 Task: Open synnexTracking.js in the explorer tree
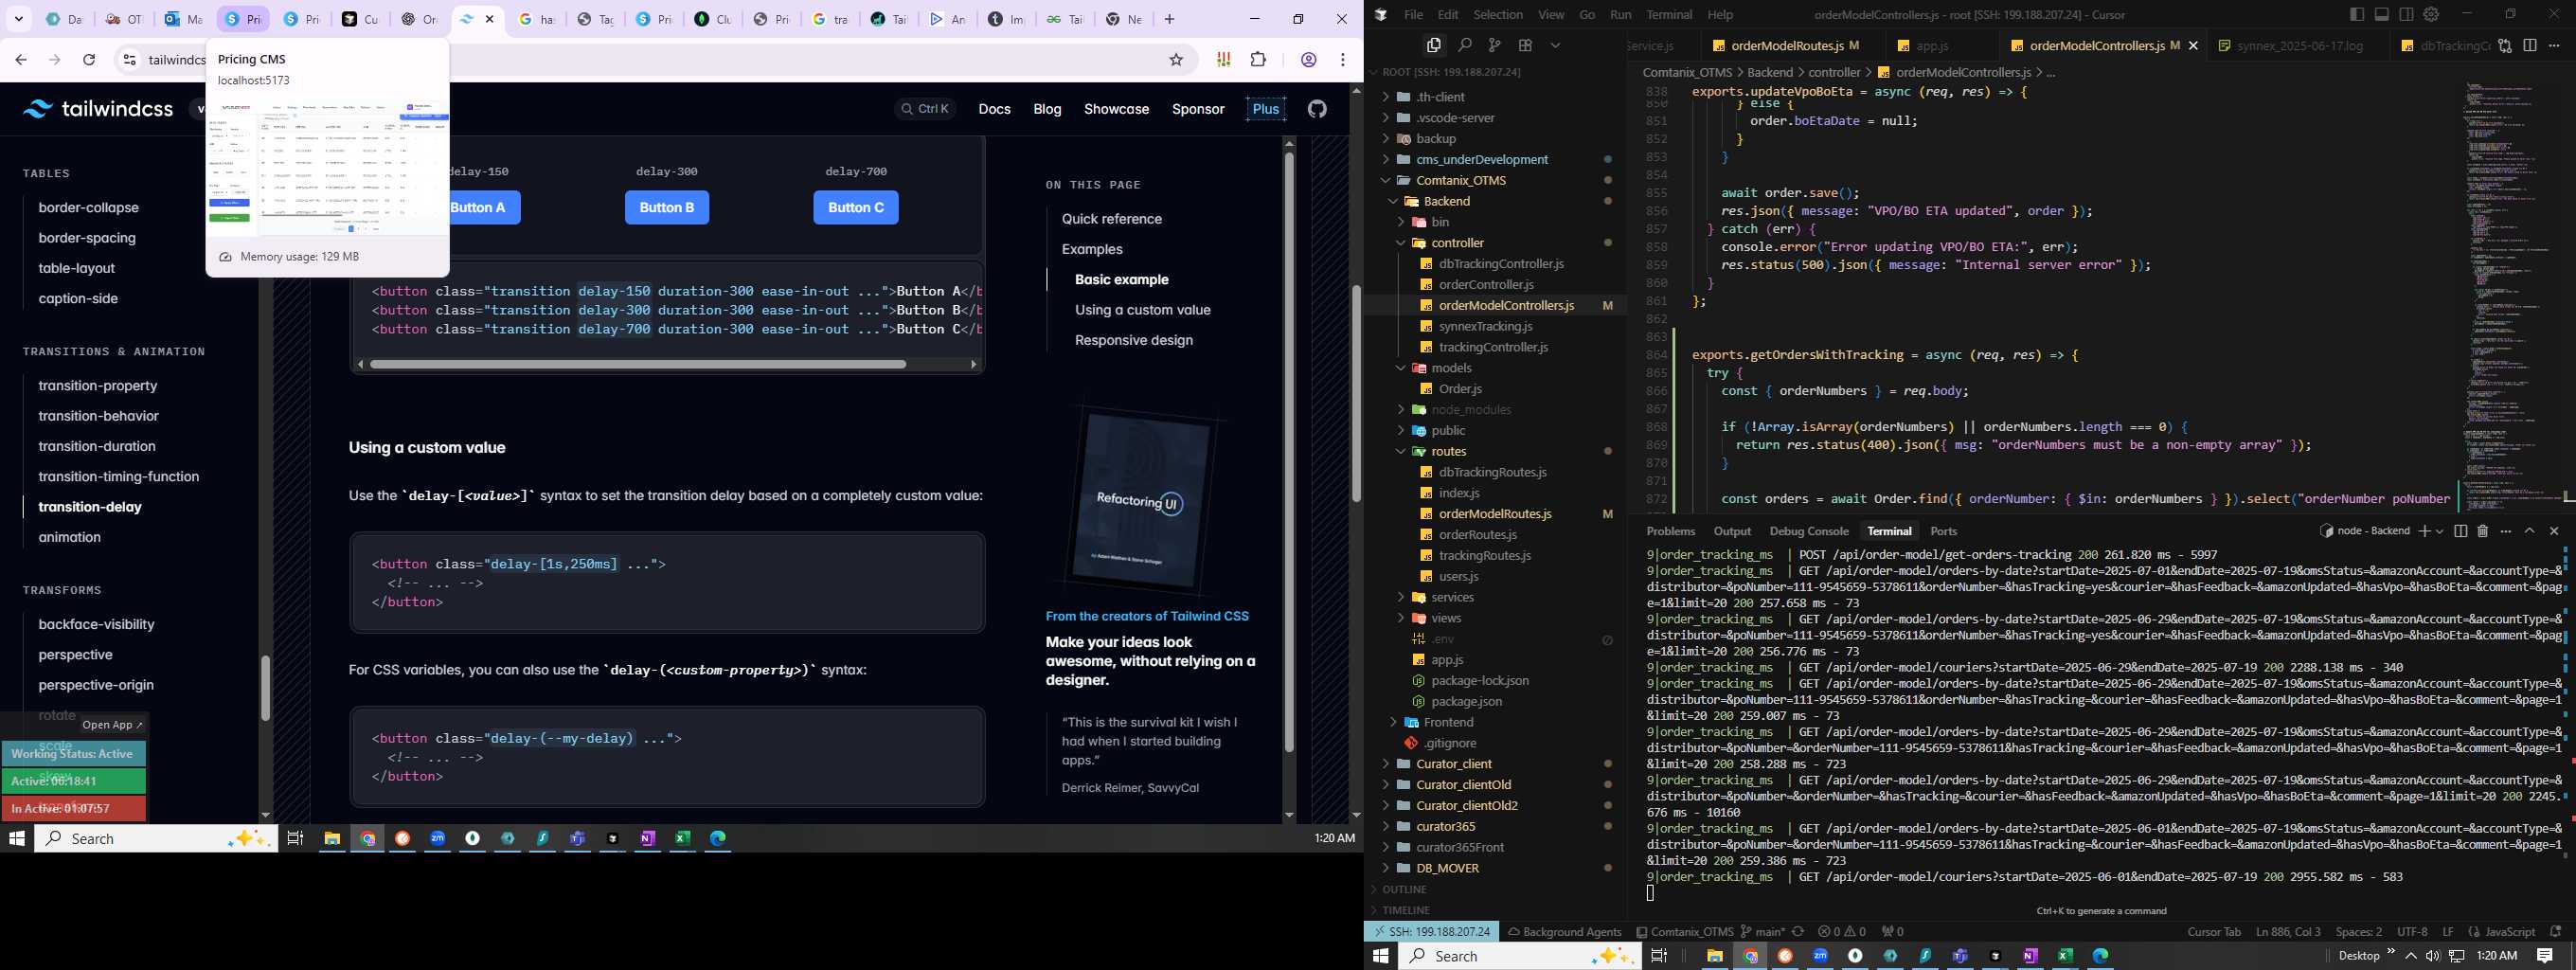1485,326
